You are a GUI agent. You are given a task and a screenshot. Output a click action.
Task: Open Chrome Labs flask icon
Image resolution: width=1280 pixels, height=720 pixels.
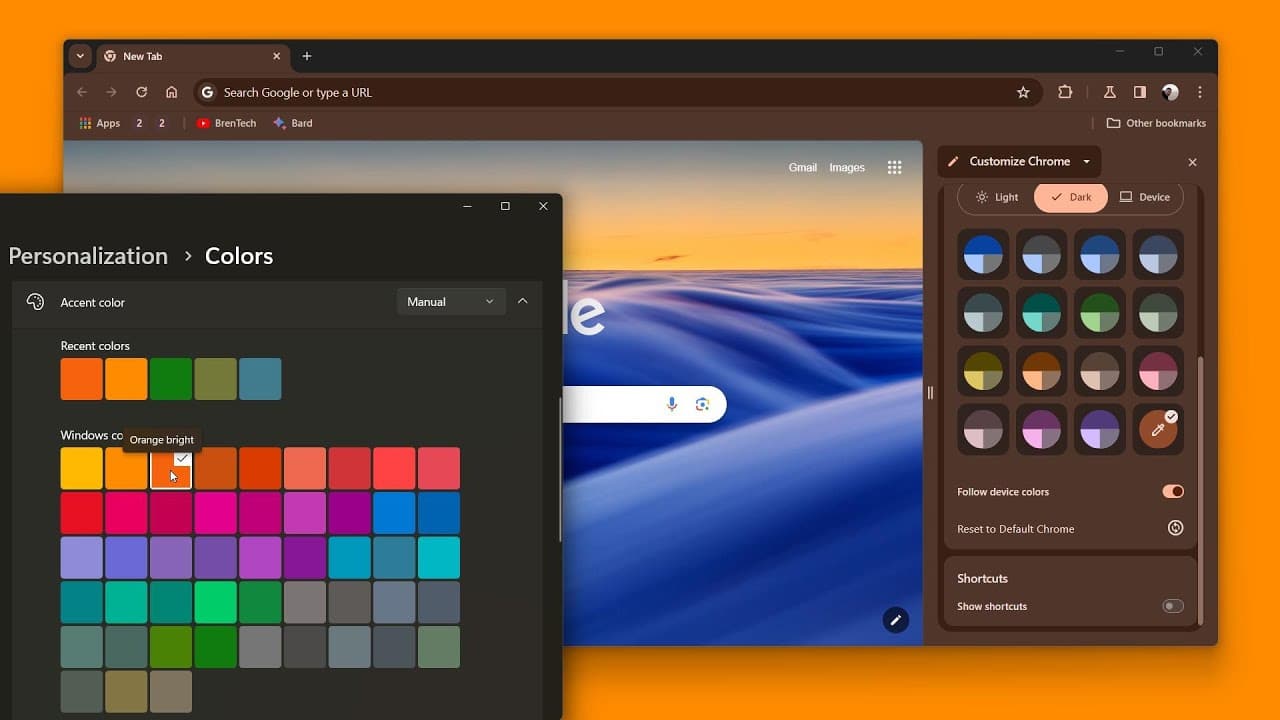coord(1109,92)
